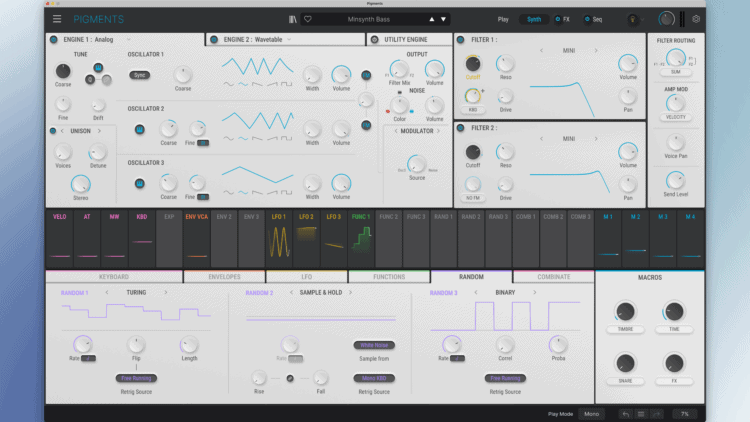Toggle Oscillator 1 Sync
The image size is (750, 422).
click(x=139, y=75)
